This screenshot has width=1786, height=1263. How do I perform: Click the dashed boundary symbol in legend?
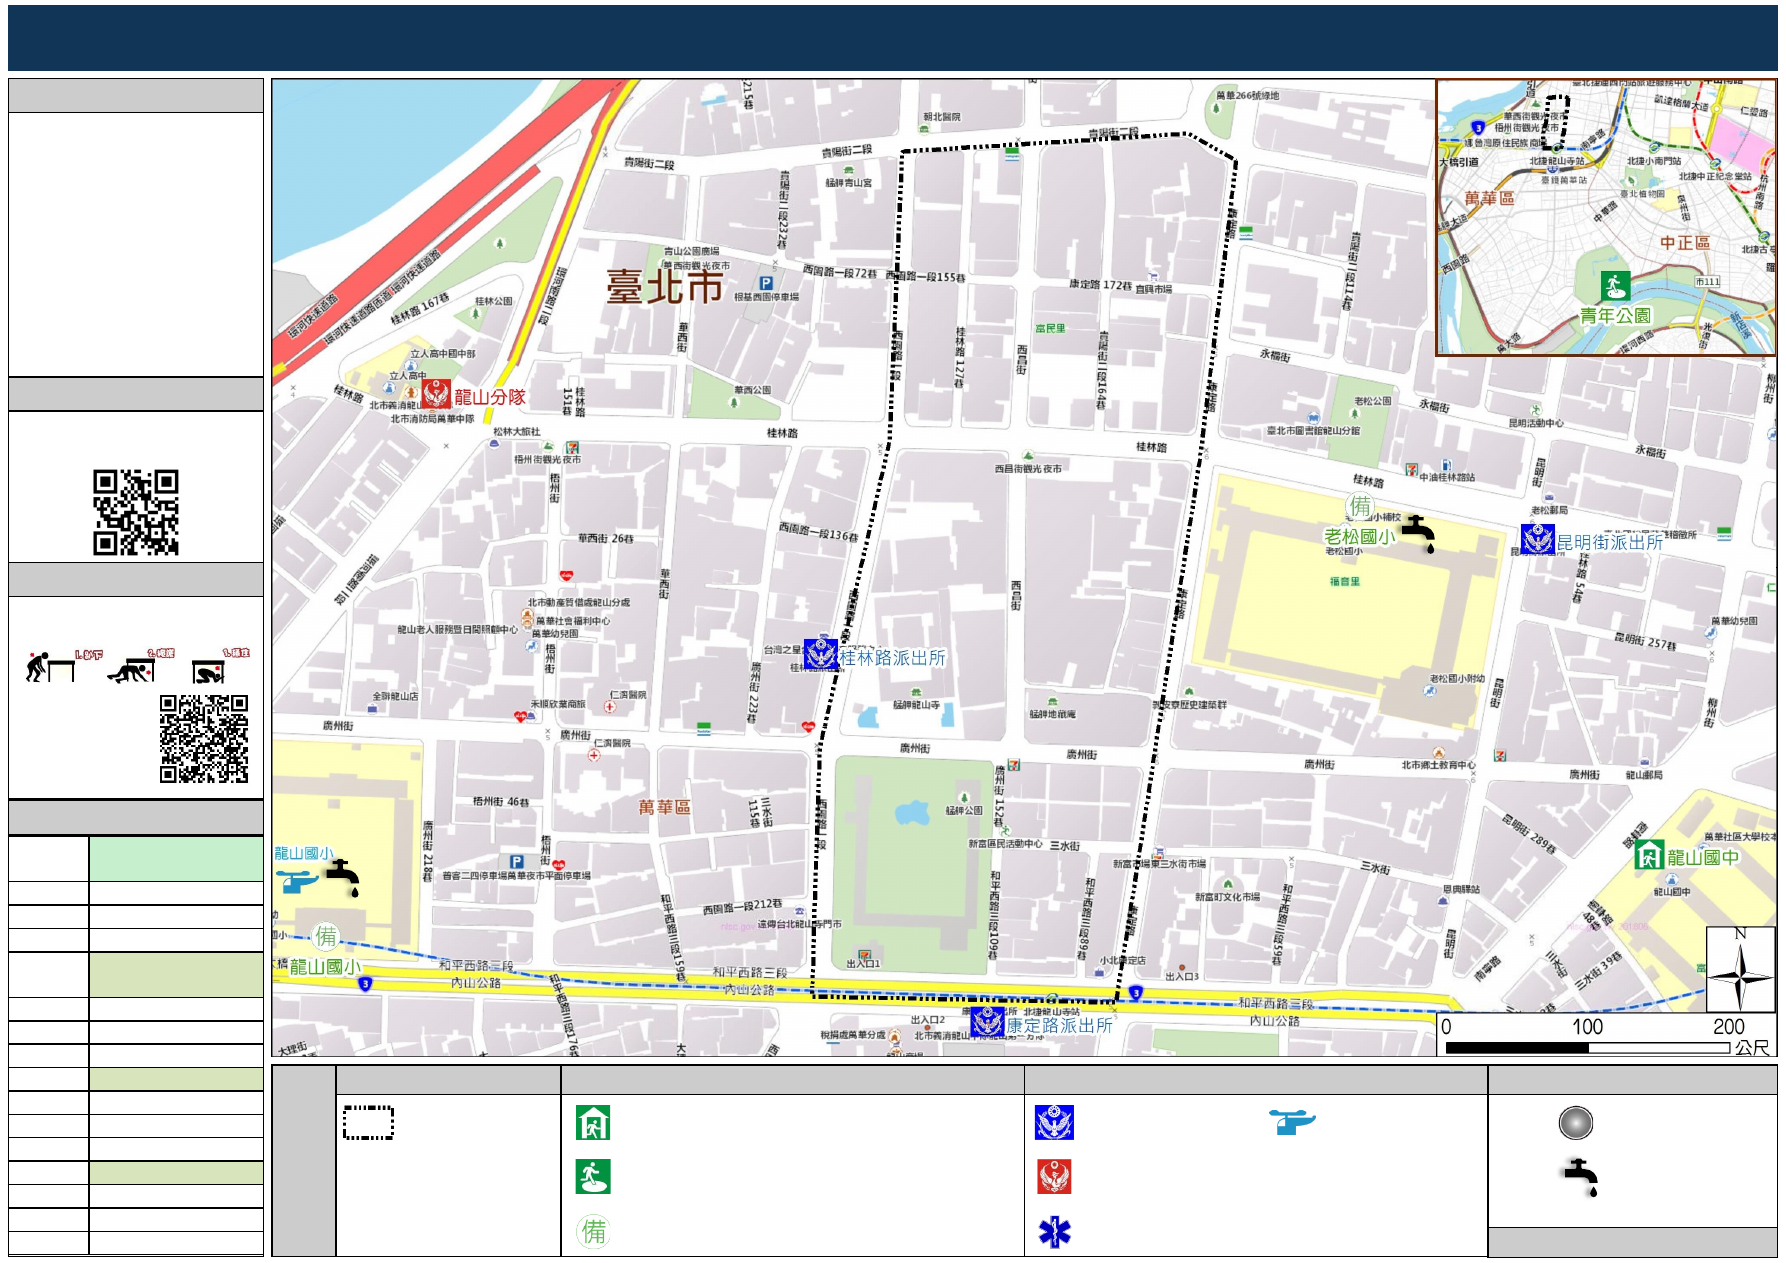click(x=368, y=1122)
